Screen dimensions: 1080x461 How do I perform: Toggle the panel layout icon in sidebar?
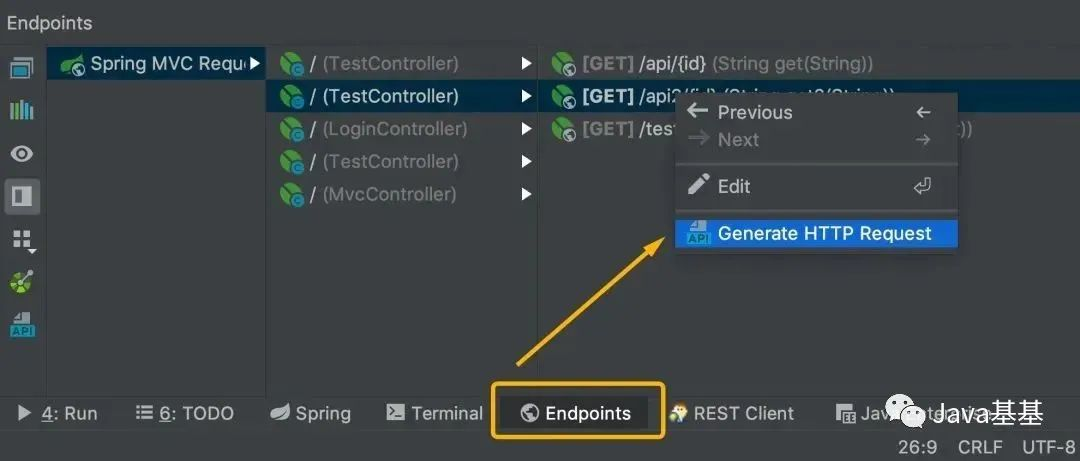(22, 196)
